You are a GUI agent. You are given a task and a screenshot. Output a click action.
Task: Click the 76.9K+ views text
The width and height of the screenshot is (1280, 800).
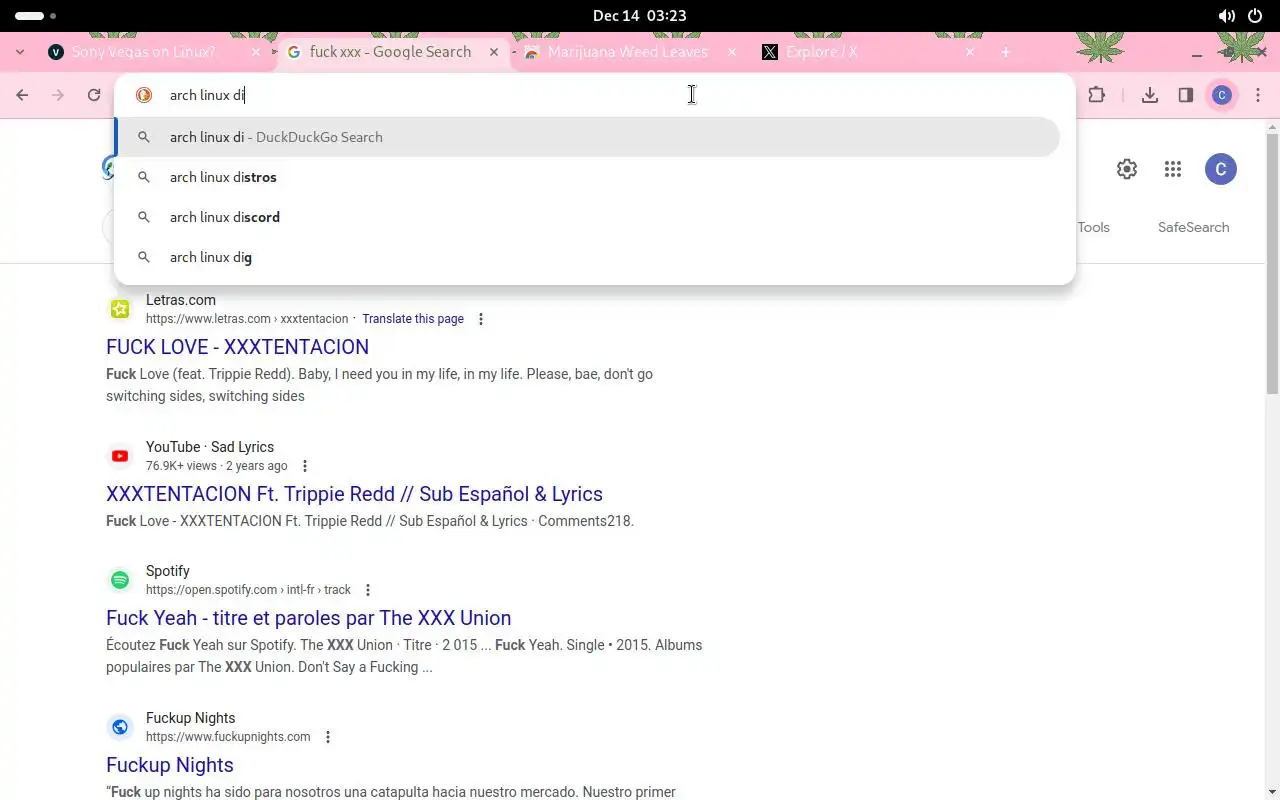point(181,466)
